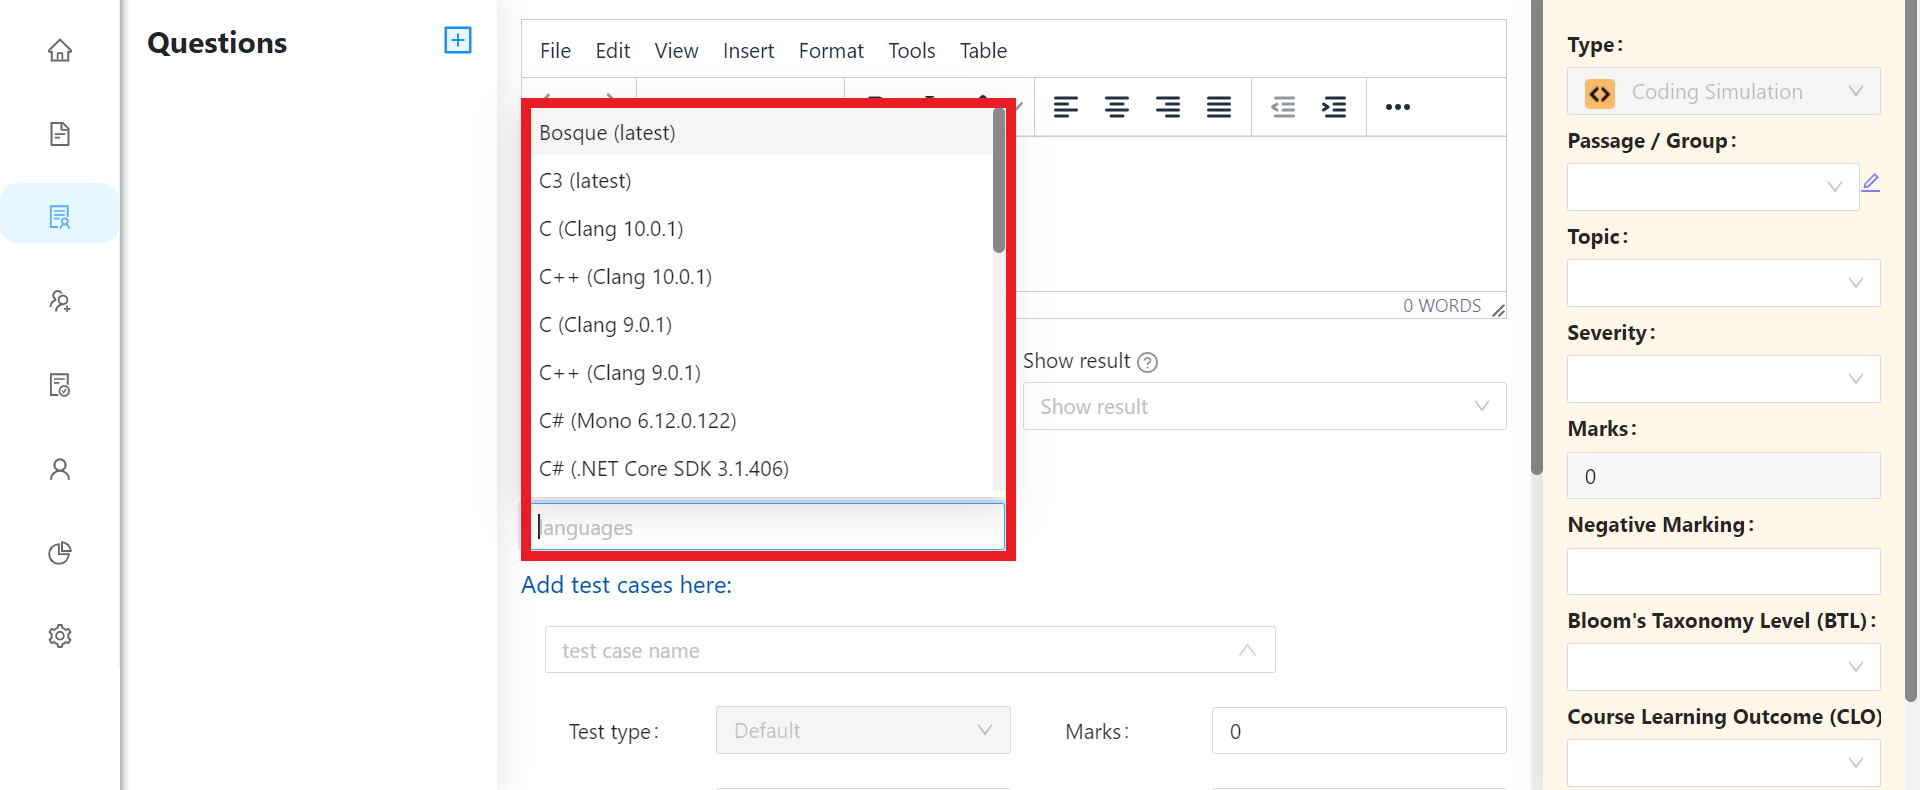
Task: Increase indent in editor toolbar
Action: (x=1334, y=107)
